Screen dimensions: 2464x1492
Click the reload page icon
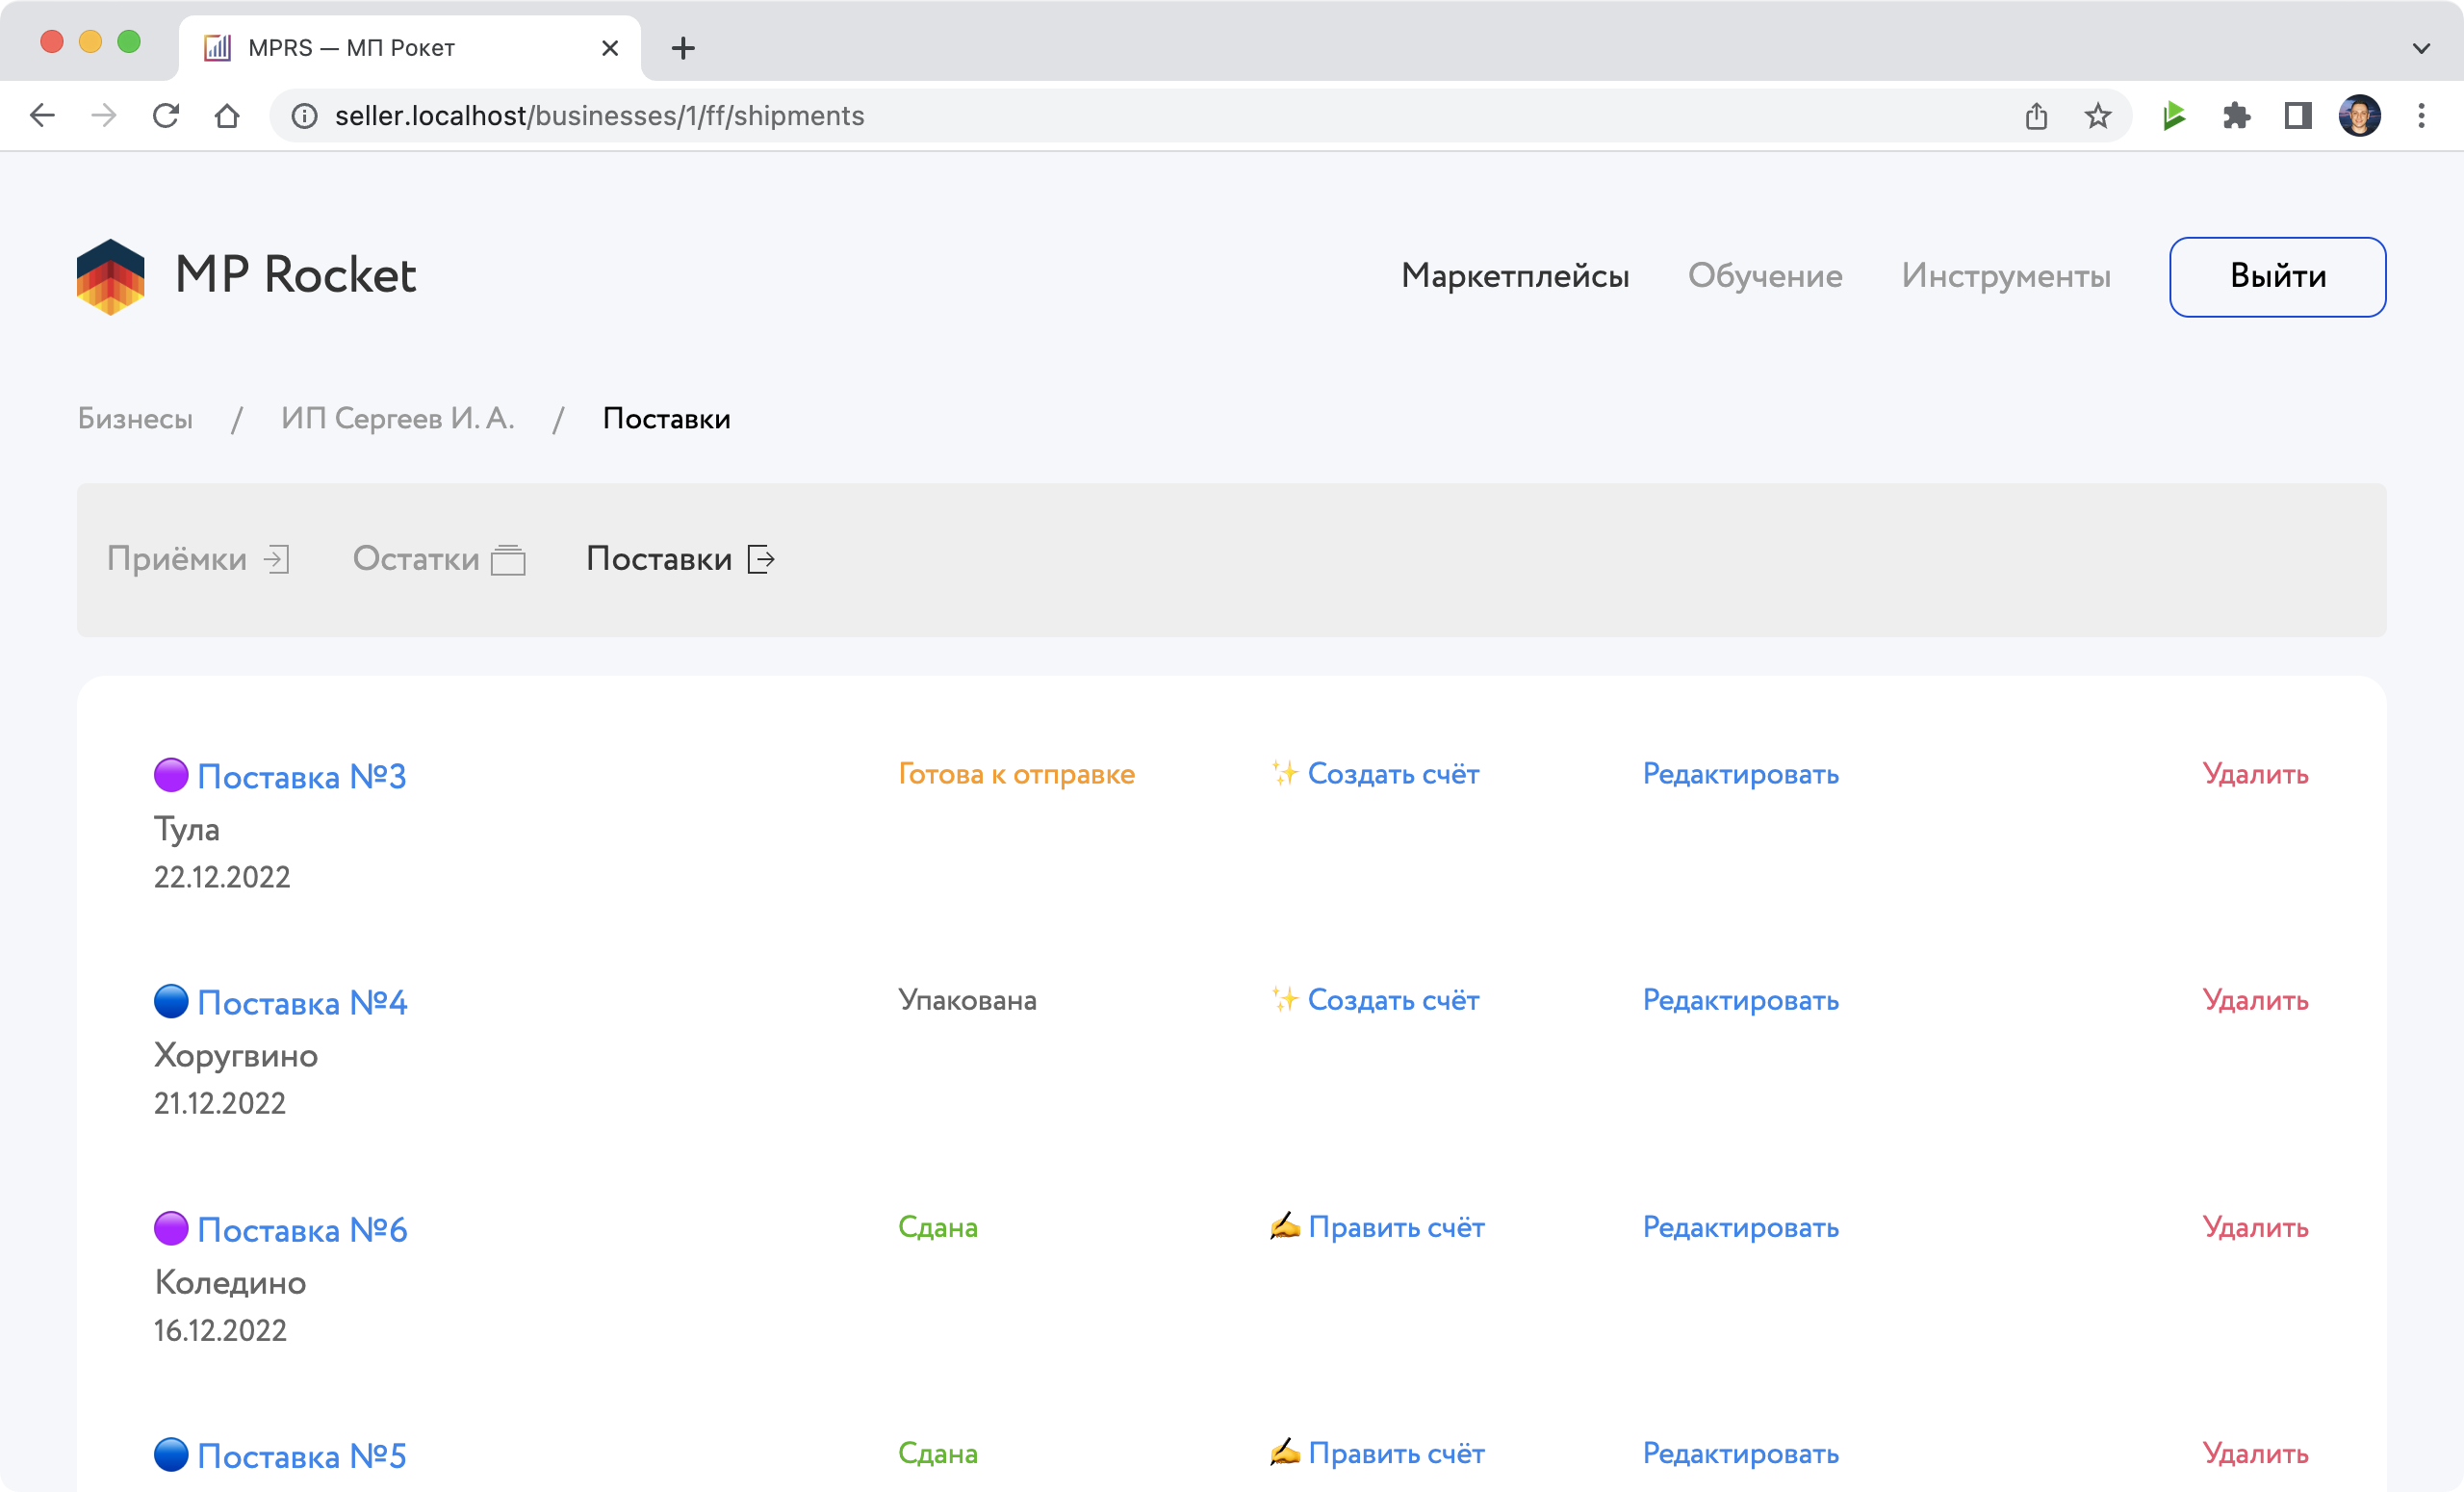pyautogui.click(x=166, y=116)
